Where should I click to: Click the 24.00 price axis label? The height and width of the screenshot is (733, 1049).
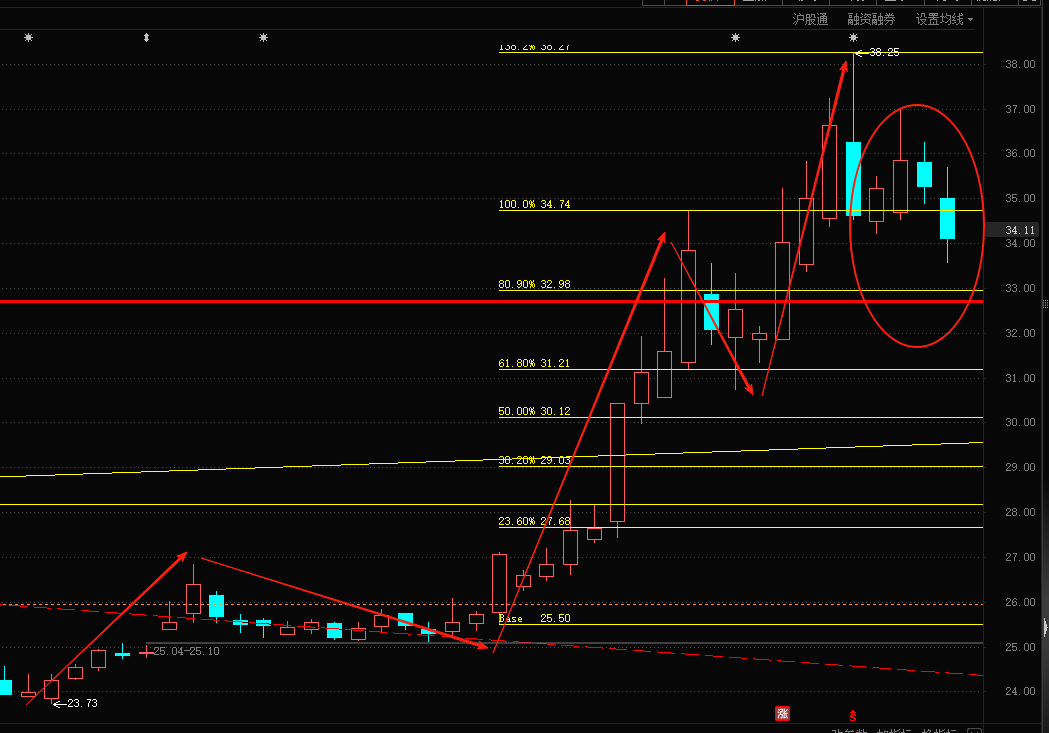click(x=1020, y=692)
